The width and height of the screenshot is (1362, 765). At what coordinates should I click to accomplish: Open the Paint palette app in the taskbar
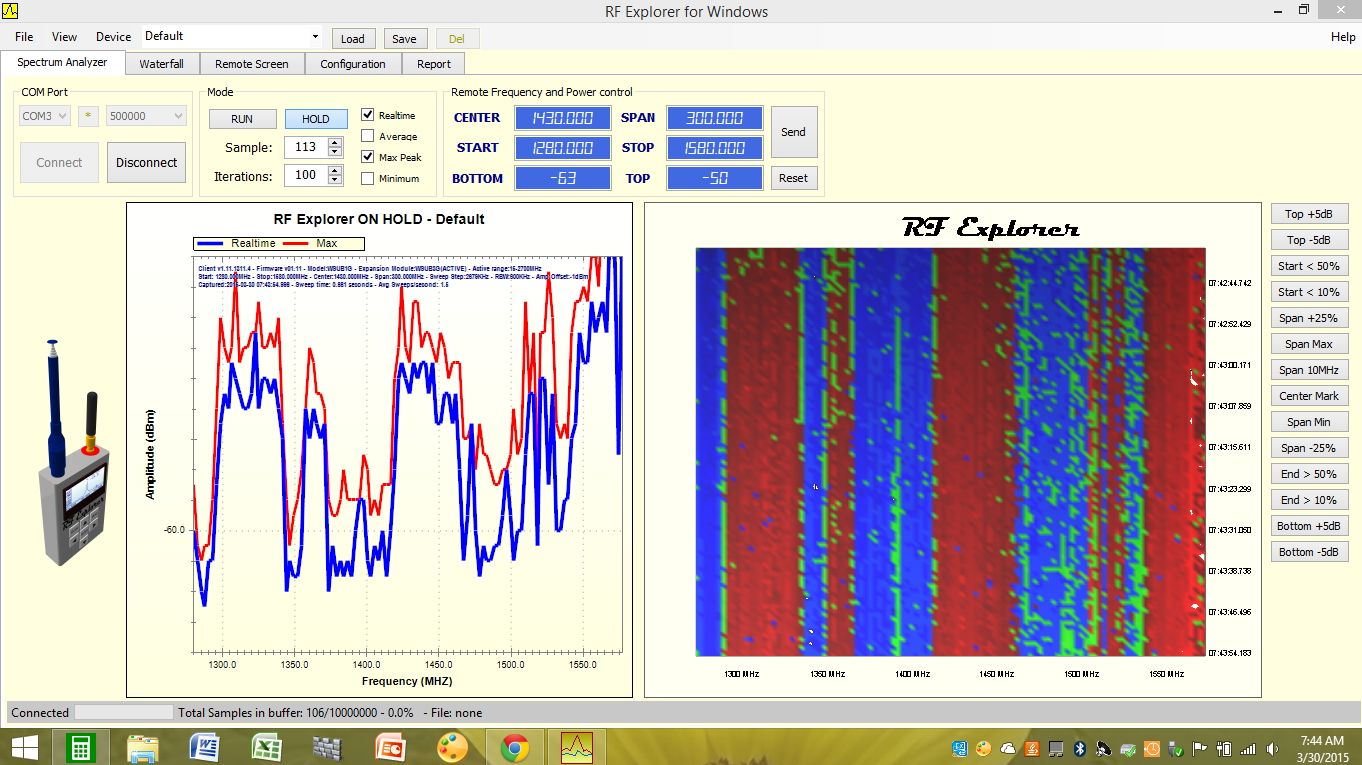point(452,747)
